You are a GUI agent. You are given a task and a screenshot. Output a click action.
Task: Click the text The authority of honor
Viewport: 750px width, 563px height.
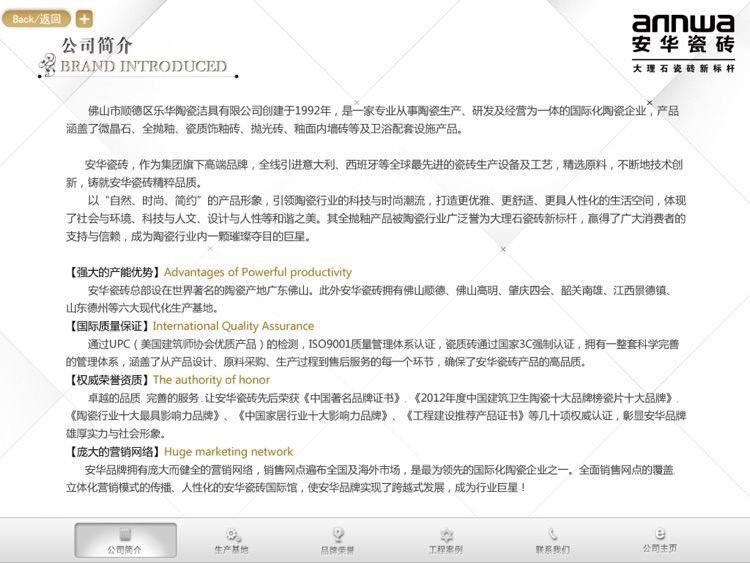pos(211,380)
